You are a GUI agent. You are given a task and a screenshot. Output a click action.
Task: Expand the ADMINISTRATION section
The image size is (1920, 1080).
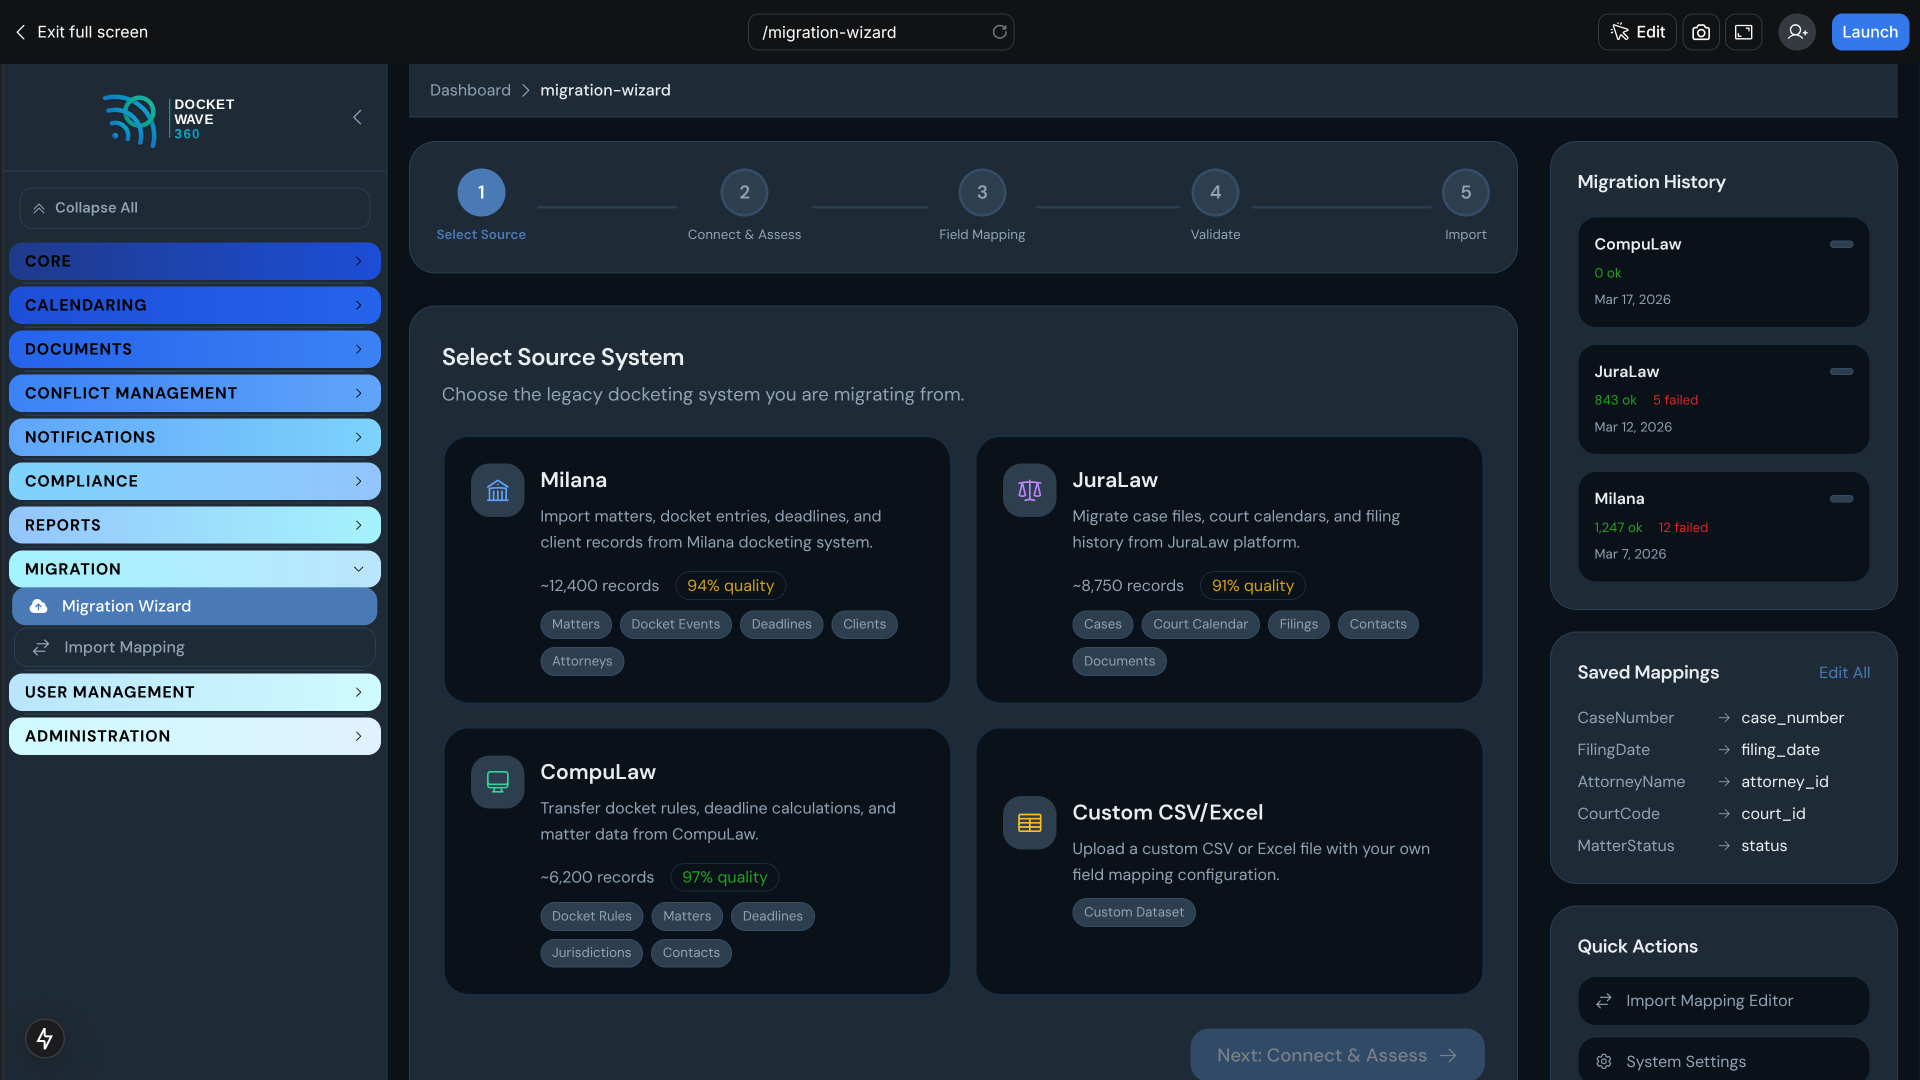pos(194,736)
